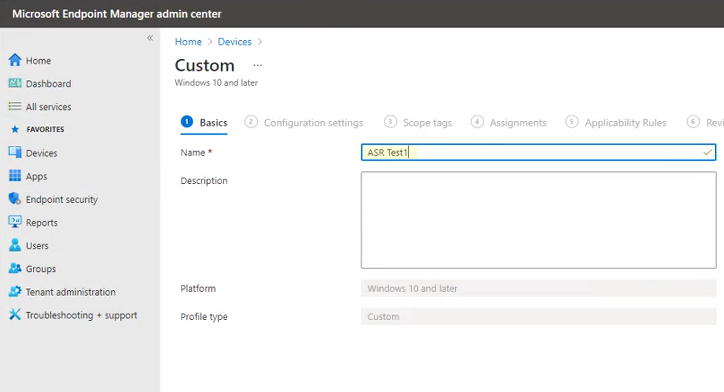This screenshot has height=392, width=724.
Task: Click the Troubleshooting + support wrench icon
Action: click(15, 314)
